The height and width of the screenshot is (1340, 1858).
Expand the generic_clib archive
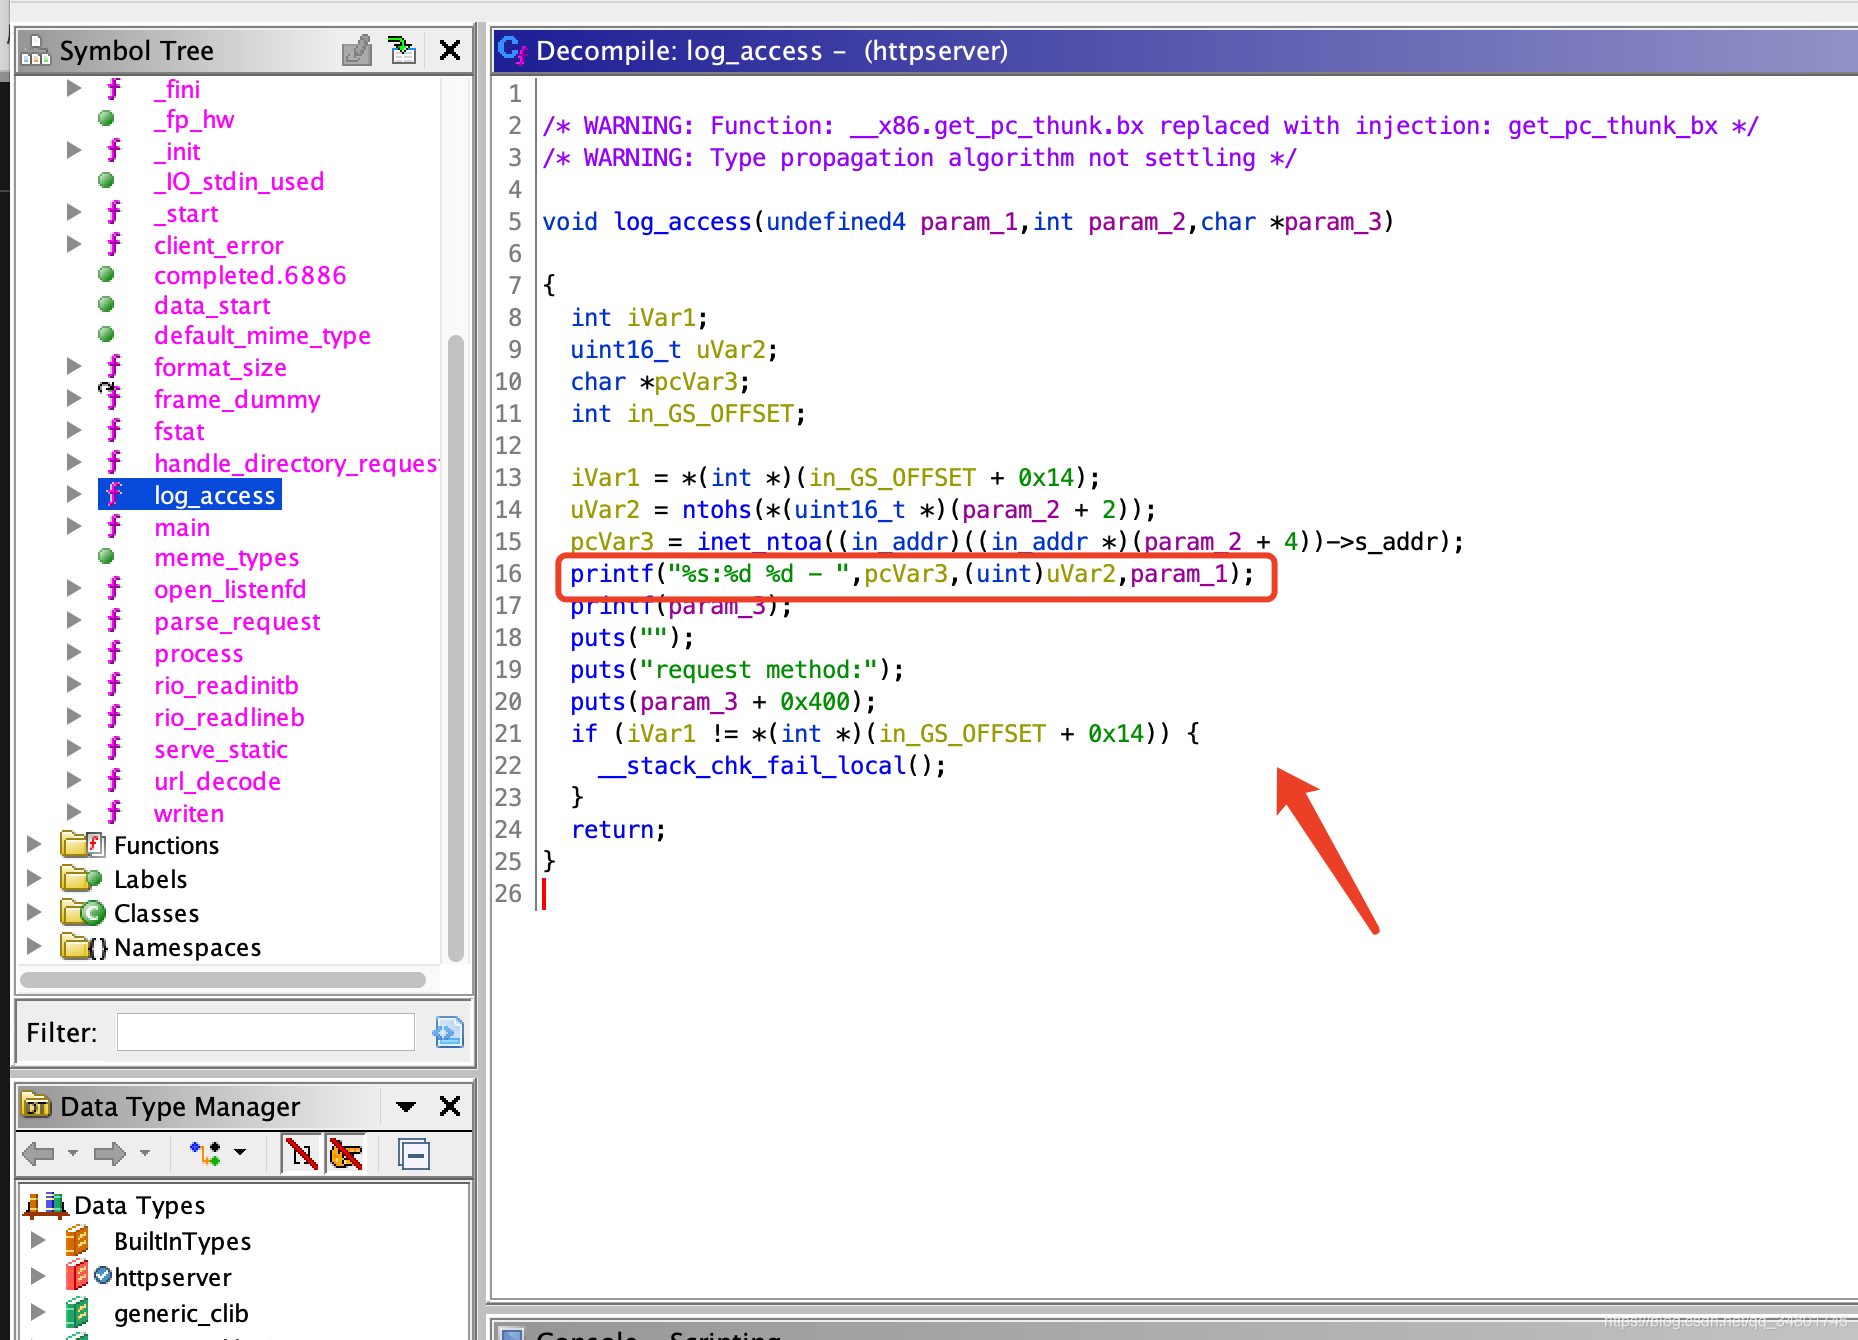click(x=38, y=1312)
